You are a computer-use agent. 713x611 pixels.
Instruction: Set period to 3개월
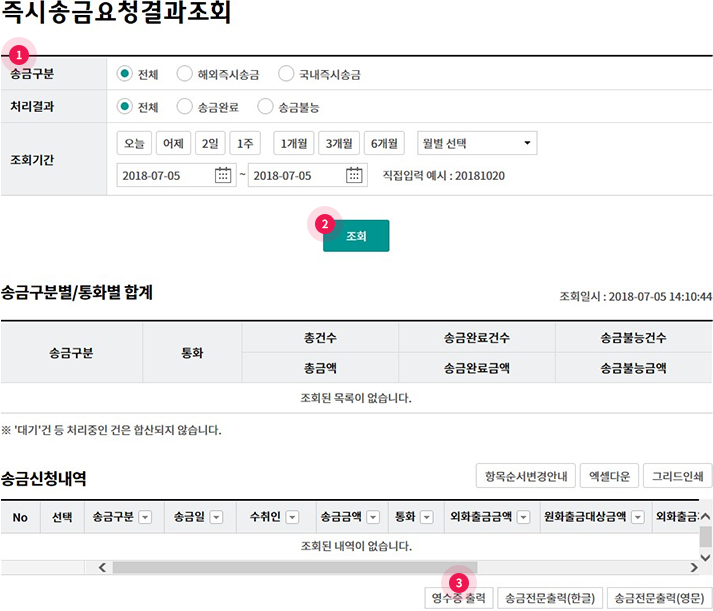(338, 143)
